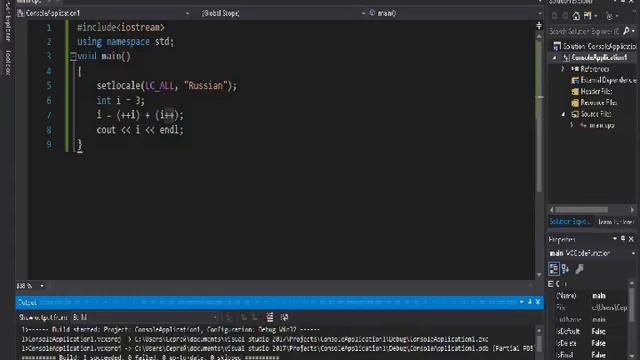Expand the main.cpp file node
Viewport: 640px width, 360px height.
coord(571,126)
